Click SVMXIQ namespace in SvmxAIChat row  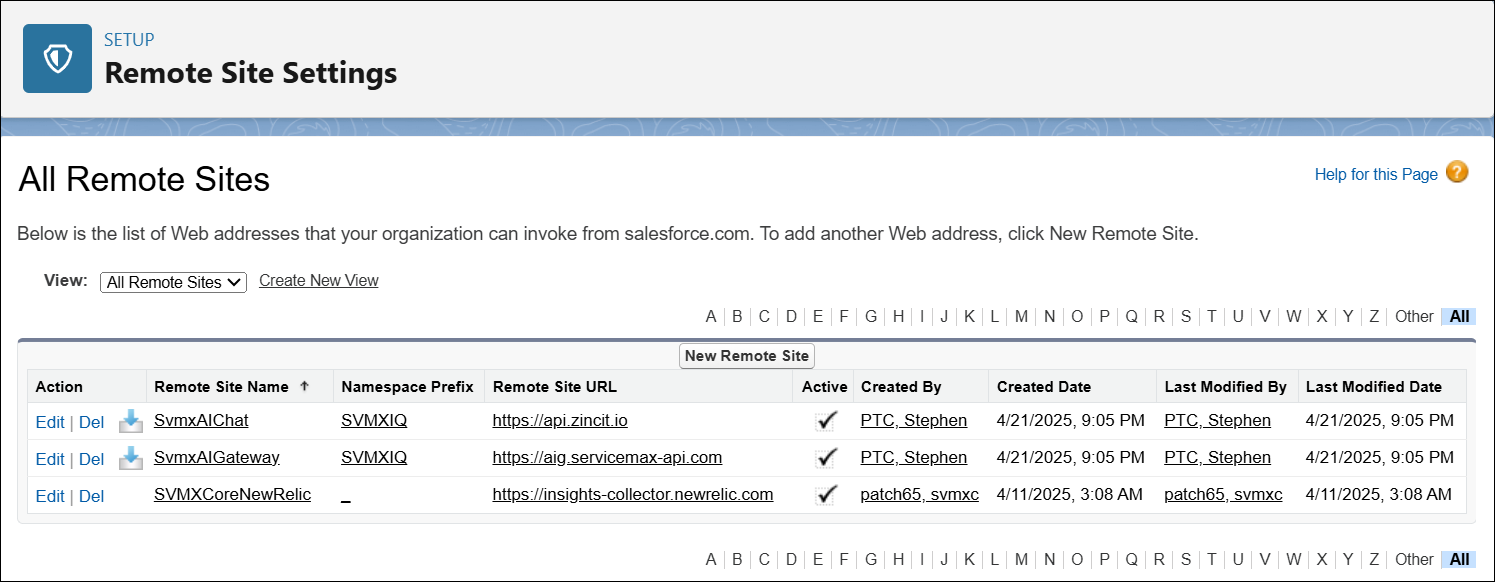(374, 421)
